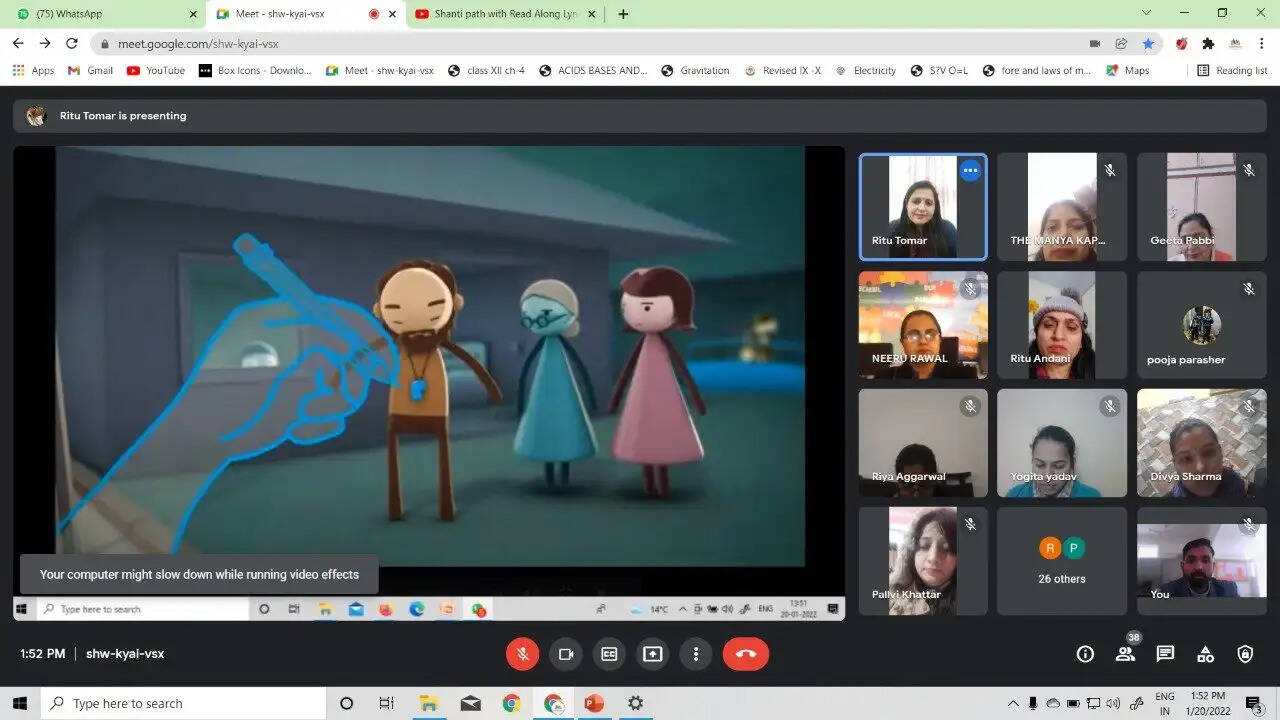
Task: Open the meeting details info icon
Action: tap(1085, 654)
